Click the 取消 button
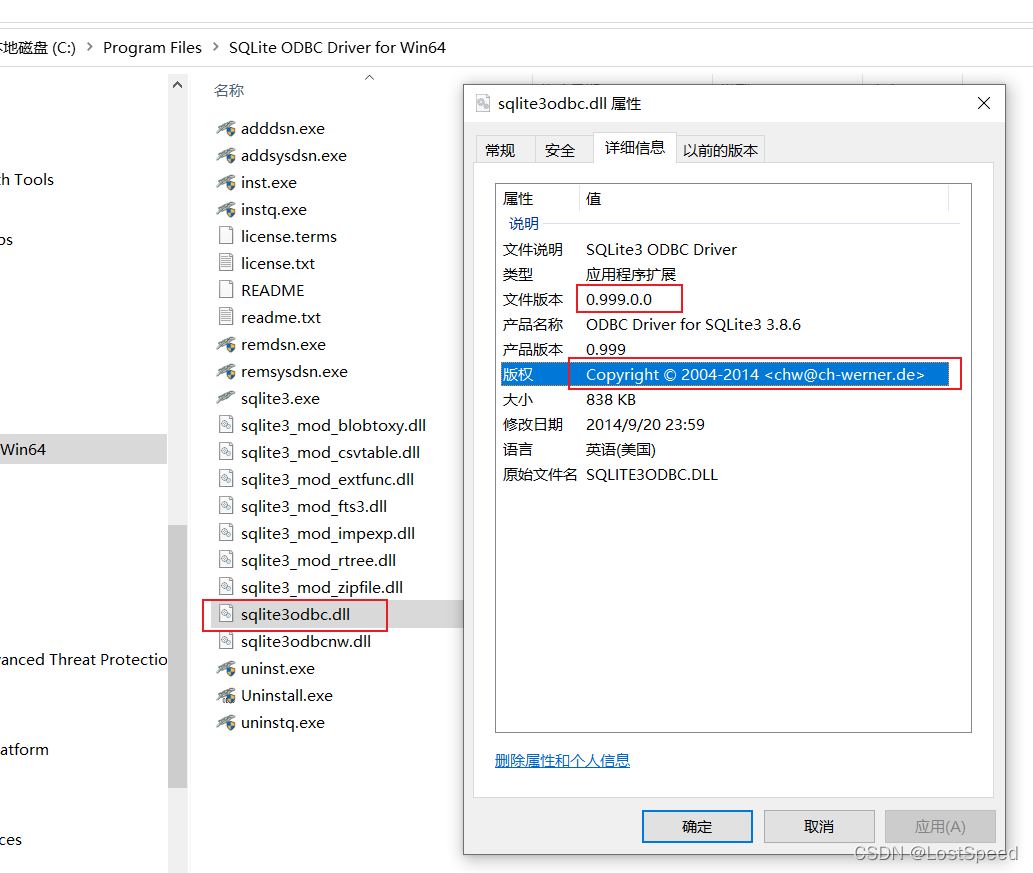Image resolution: width=1033 pixels, height=873 pixels. point(819,826)
